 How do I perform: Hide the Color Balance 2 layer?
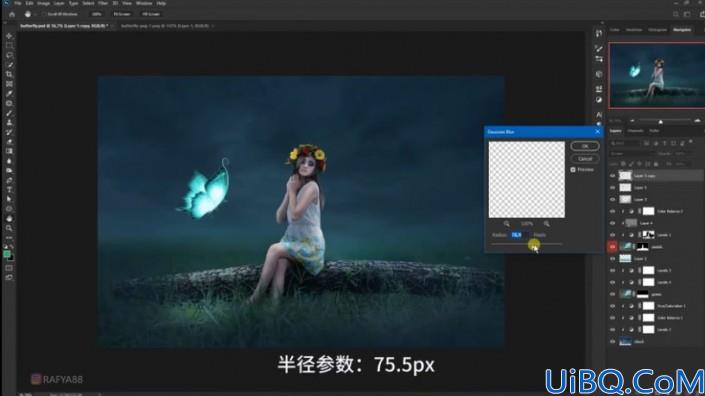point(612,211)
